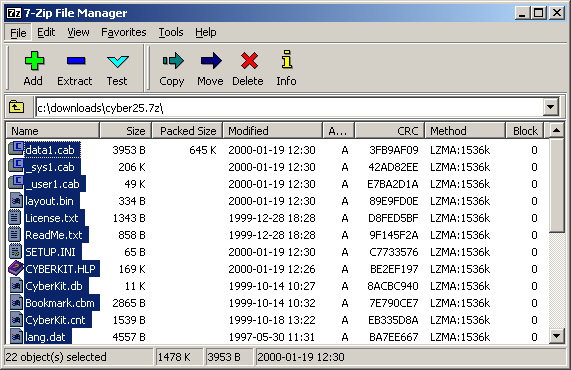Click the License.txt document icon
The height and width of the screenshot is (370, 571).
14,218
